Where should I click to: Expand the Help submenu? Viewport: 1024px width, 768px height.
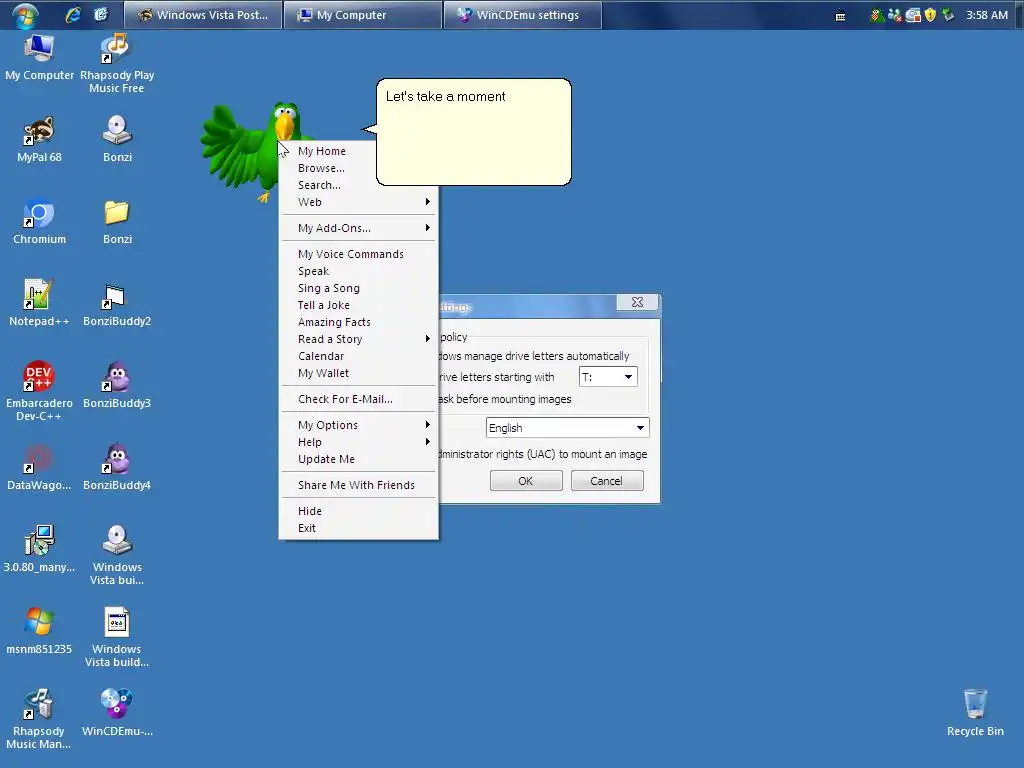tap(359, 442)
